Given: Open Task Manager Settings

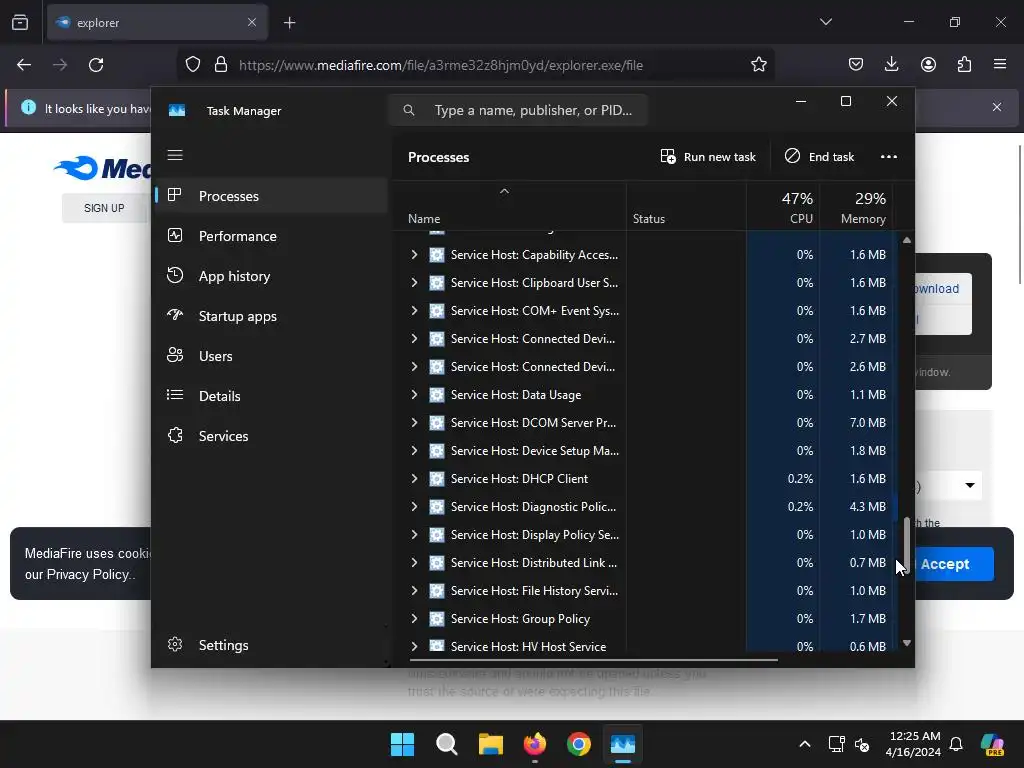Looking at the screenshot, I should pyautogui.click(x=270, y=645).
